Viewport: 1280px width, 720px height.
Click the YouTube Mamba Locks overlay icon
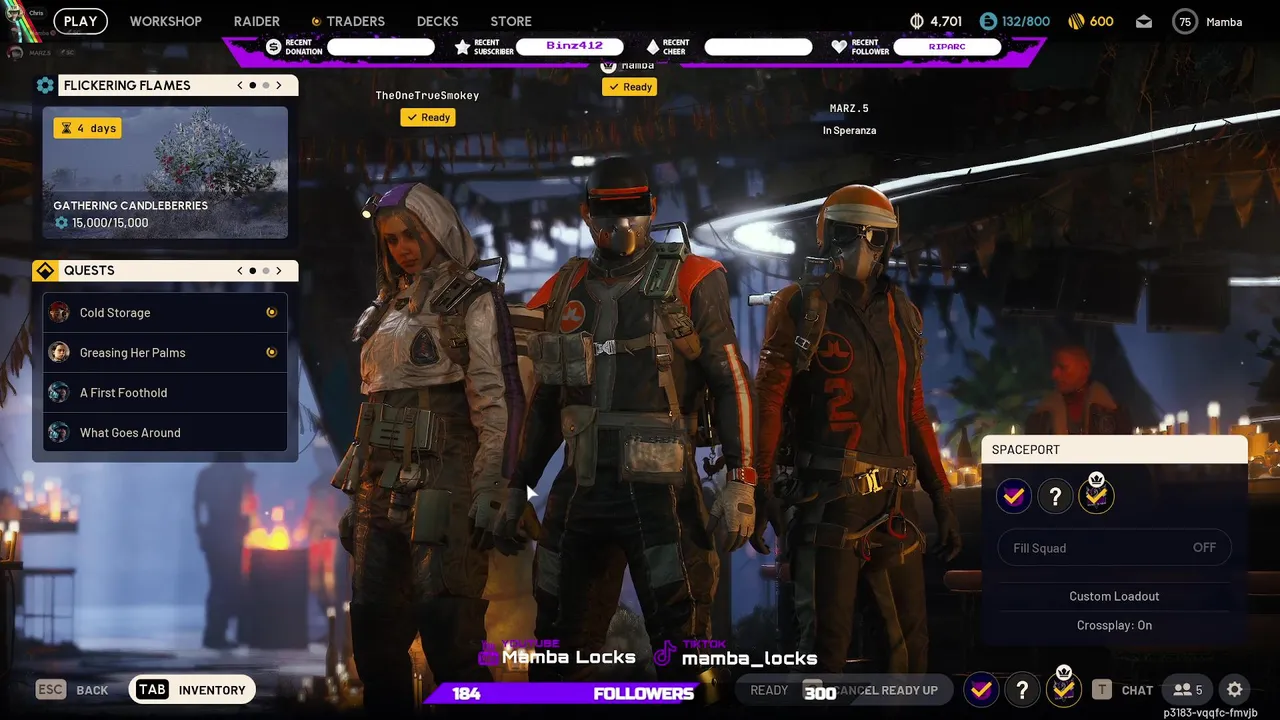[x=488, y=656]
